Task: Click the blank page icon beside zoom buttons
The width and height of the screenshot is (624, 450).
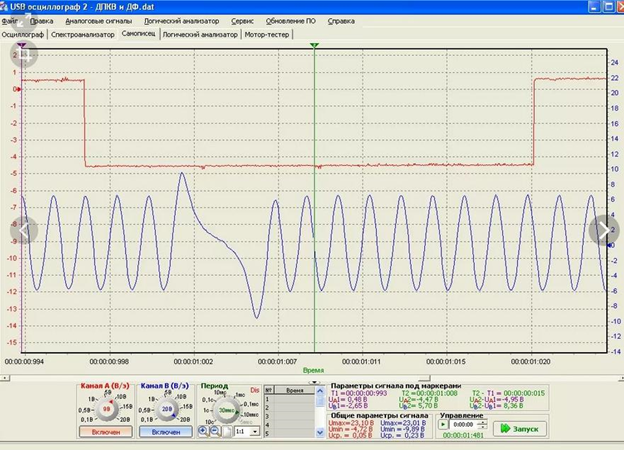Action: click(227, 431)
